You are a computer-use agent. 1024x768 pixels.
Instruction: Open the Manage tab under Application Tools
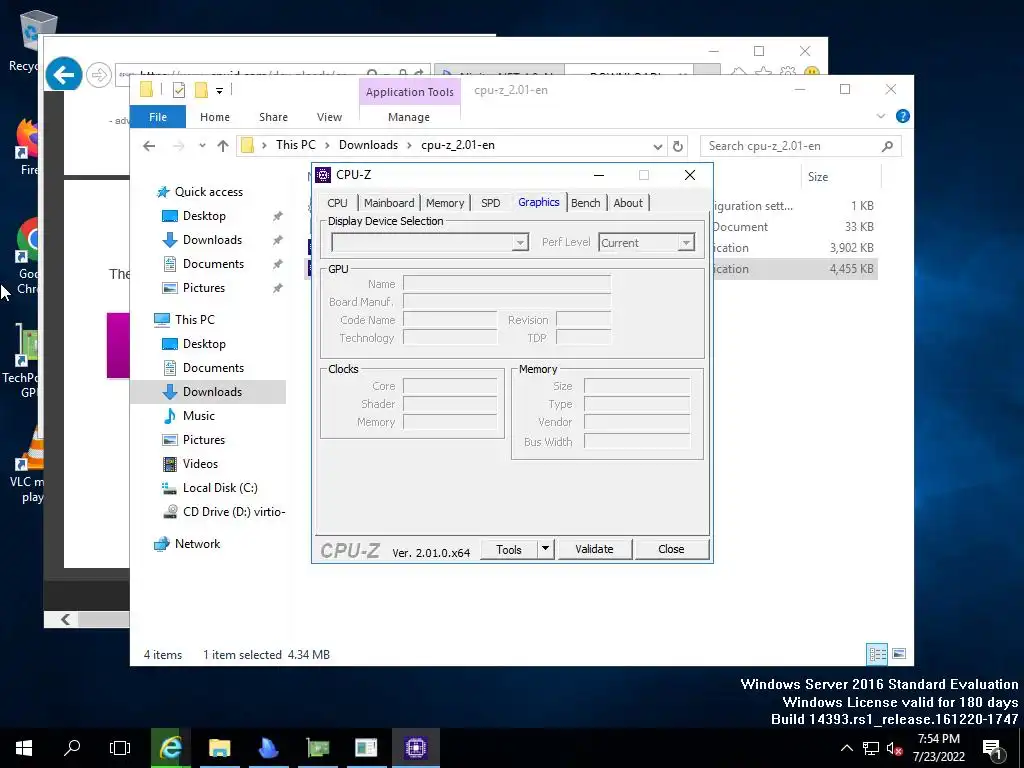pos(409,117)
